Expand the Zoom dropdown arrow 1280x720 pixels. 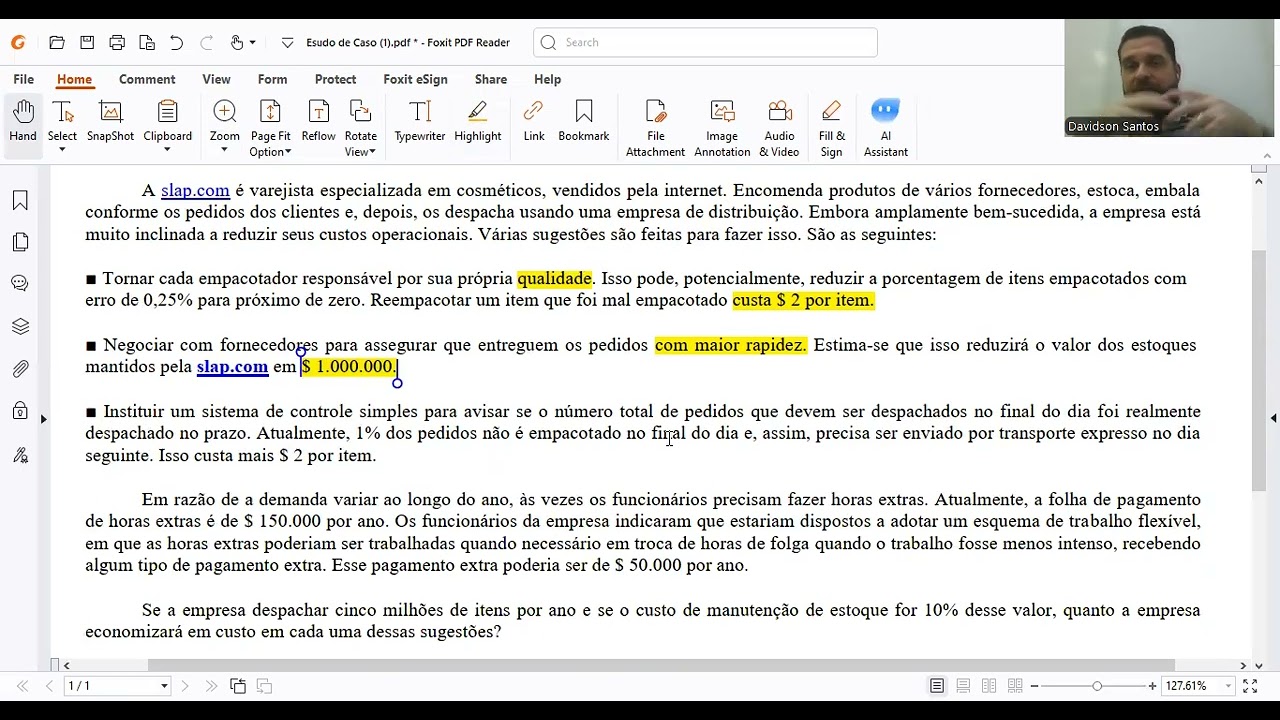coord(224,151)
